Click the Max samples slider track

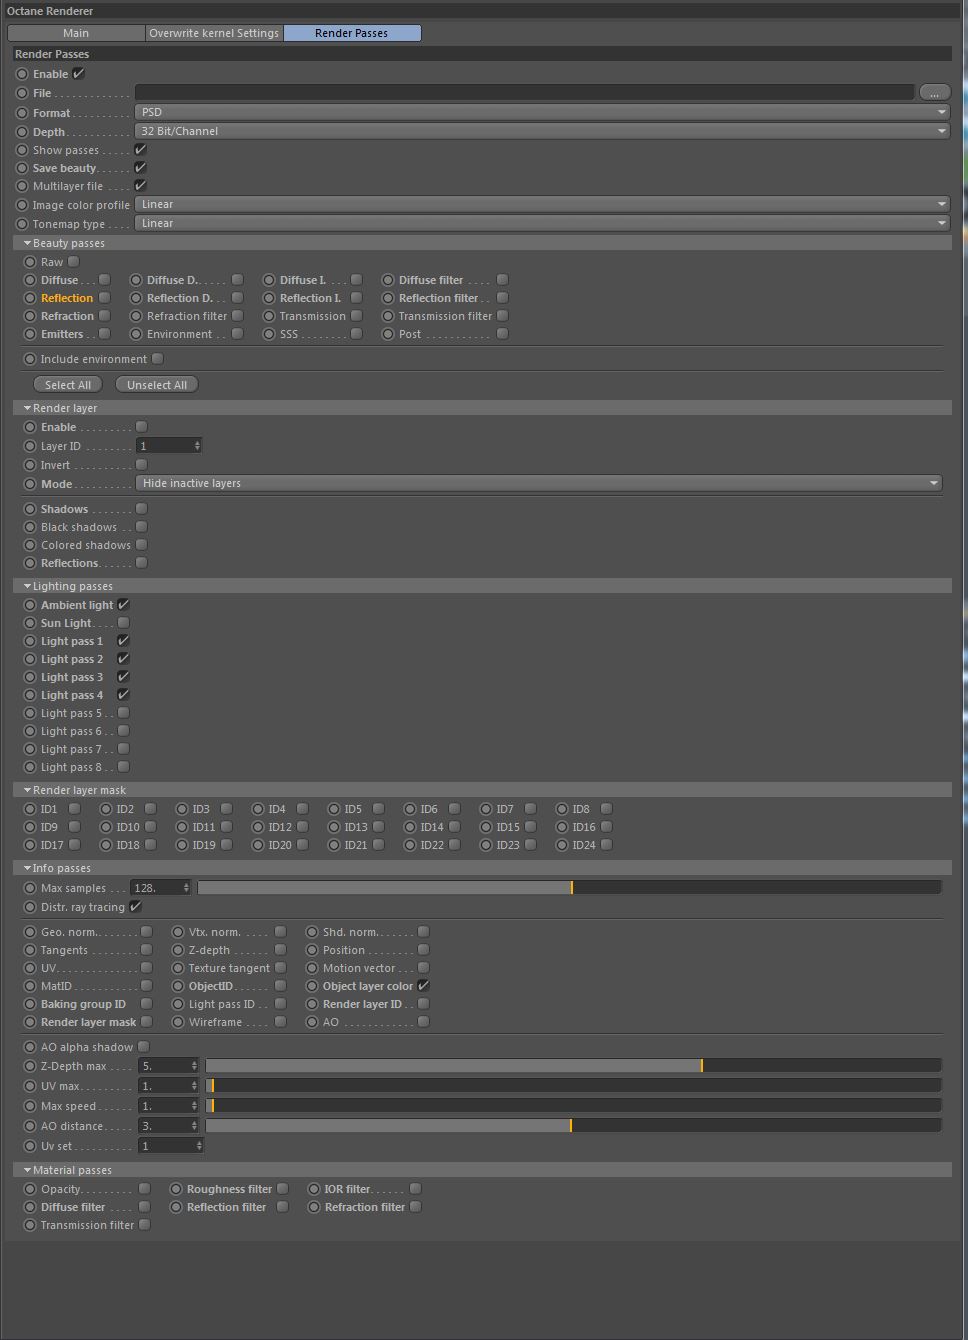click(569, 887)
